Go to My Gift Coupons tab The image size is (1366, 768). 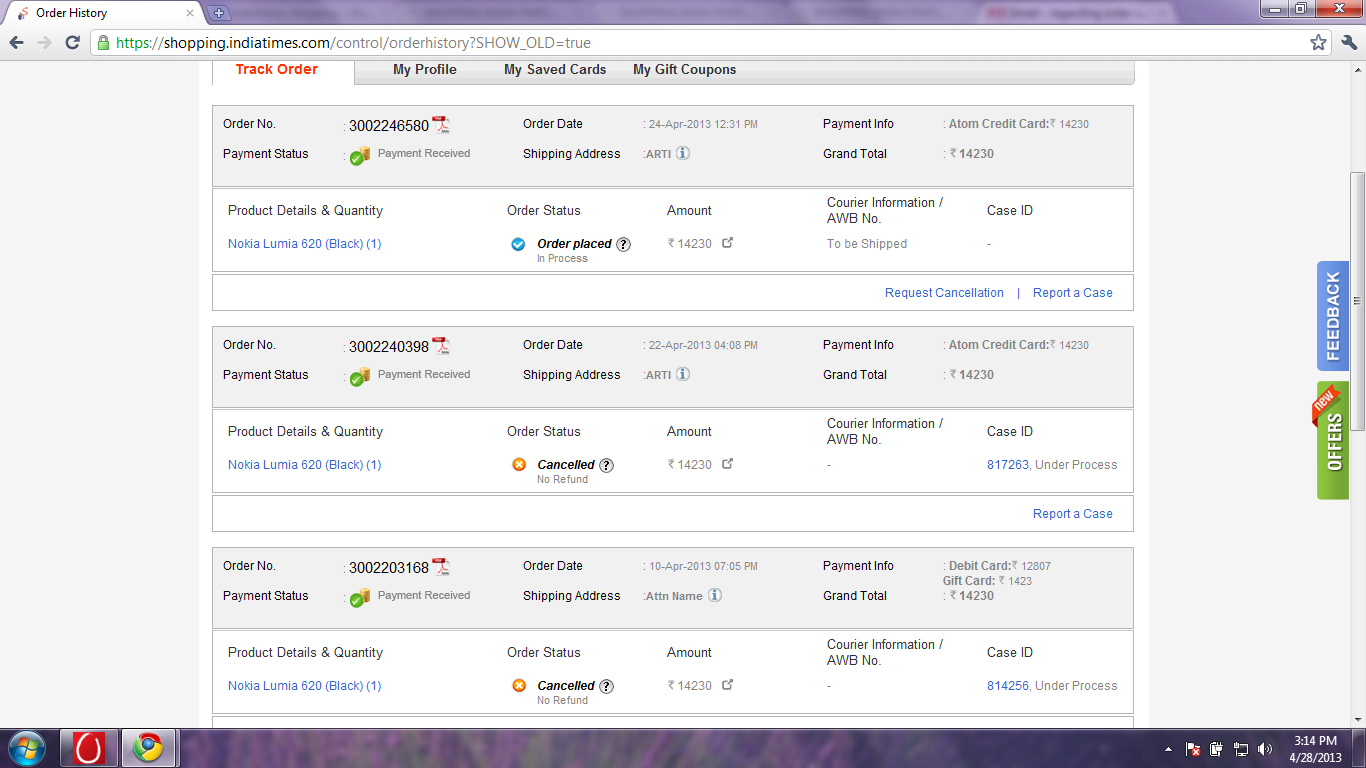coord(684,70)
